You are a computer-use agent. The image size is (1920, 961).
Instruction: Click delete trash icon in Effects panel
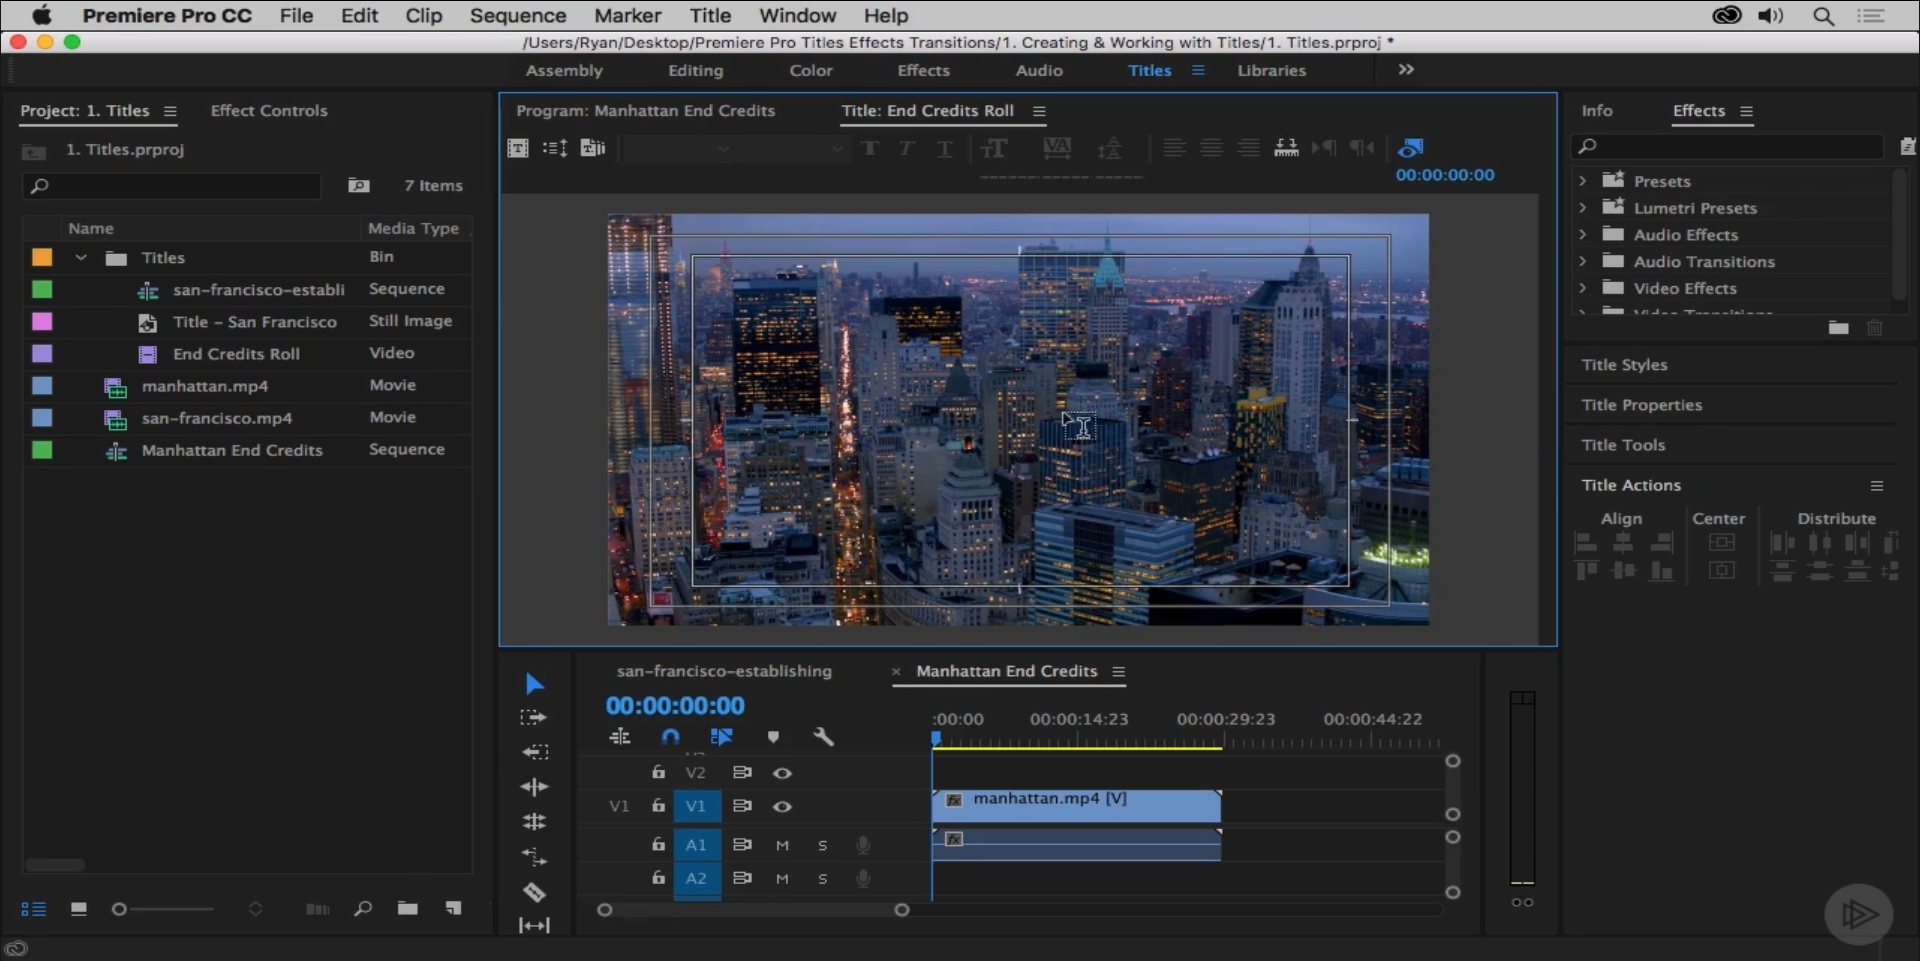tap(1875, 328)
